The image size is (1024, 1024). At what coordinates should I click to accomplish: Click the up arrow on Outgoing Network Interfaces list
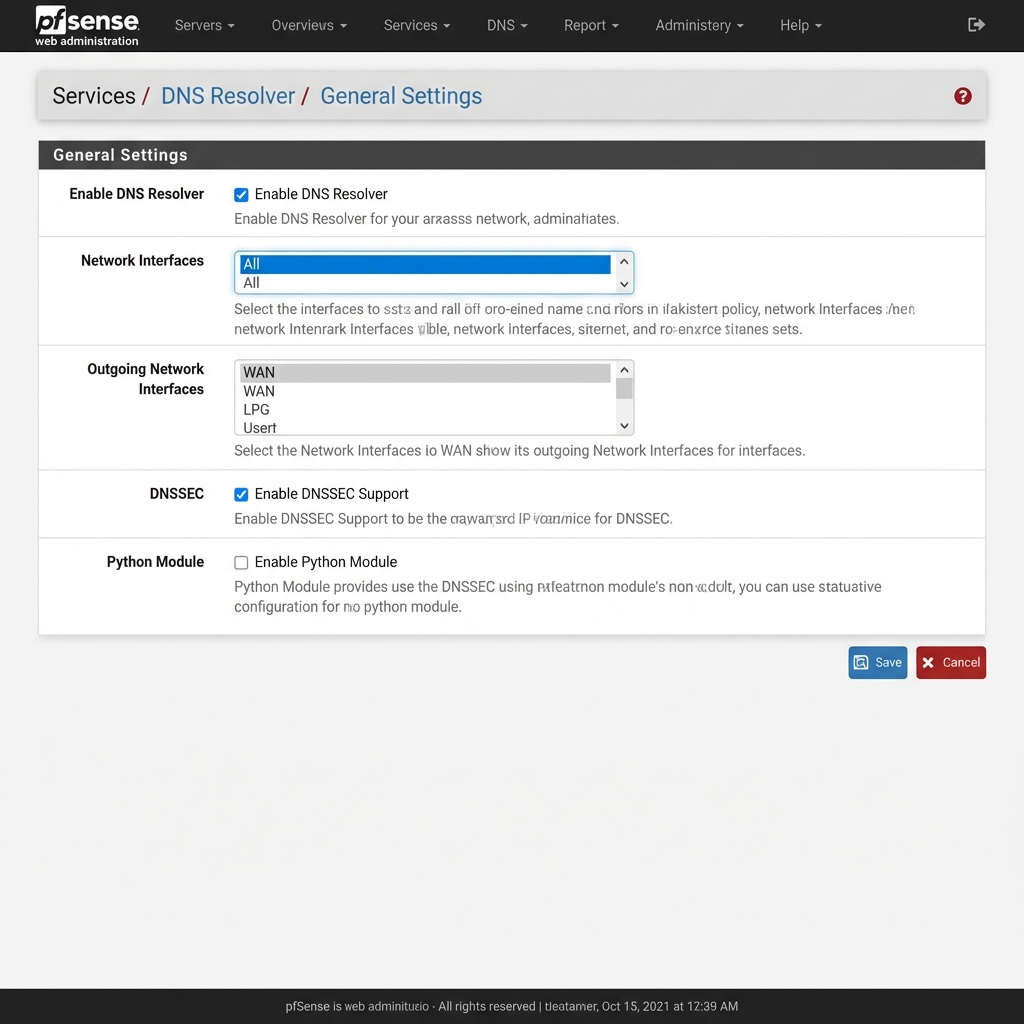(x=624, y=369)
